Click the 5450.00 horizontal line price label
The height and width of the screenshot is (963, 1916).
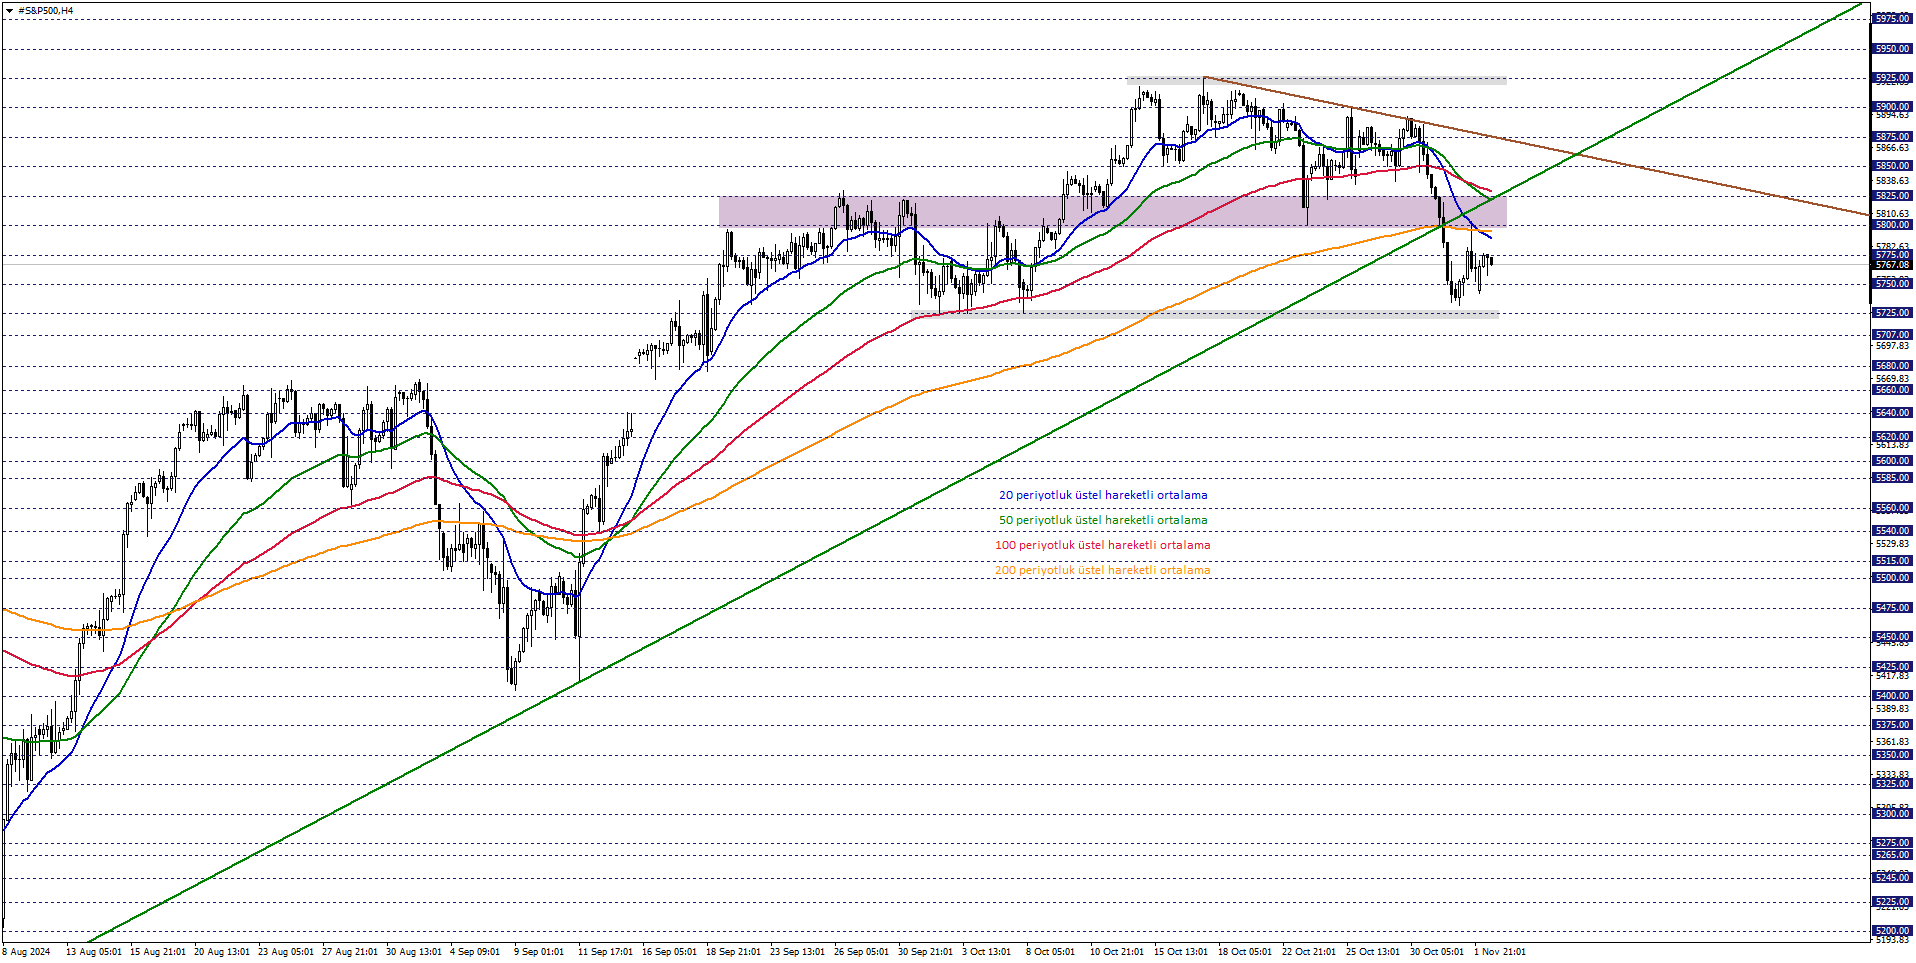click(1892, 637)
